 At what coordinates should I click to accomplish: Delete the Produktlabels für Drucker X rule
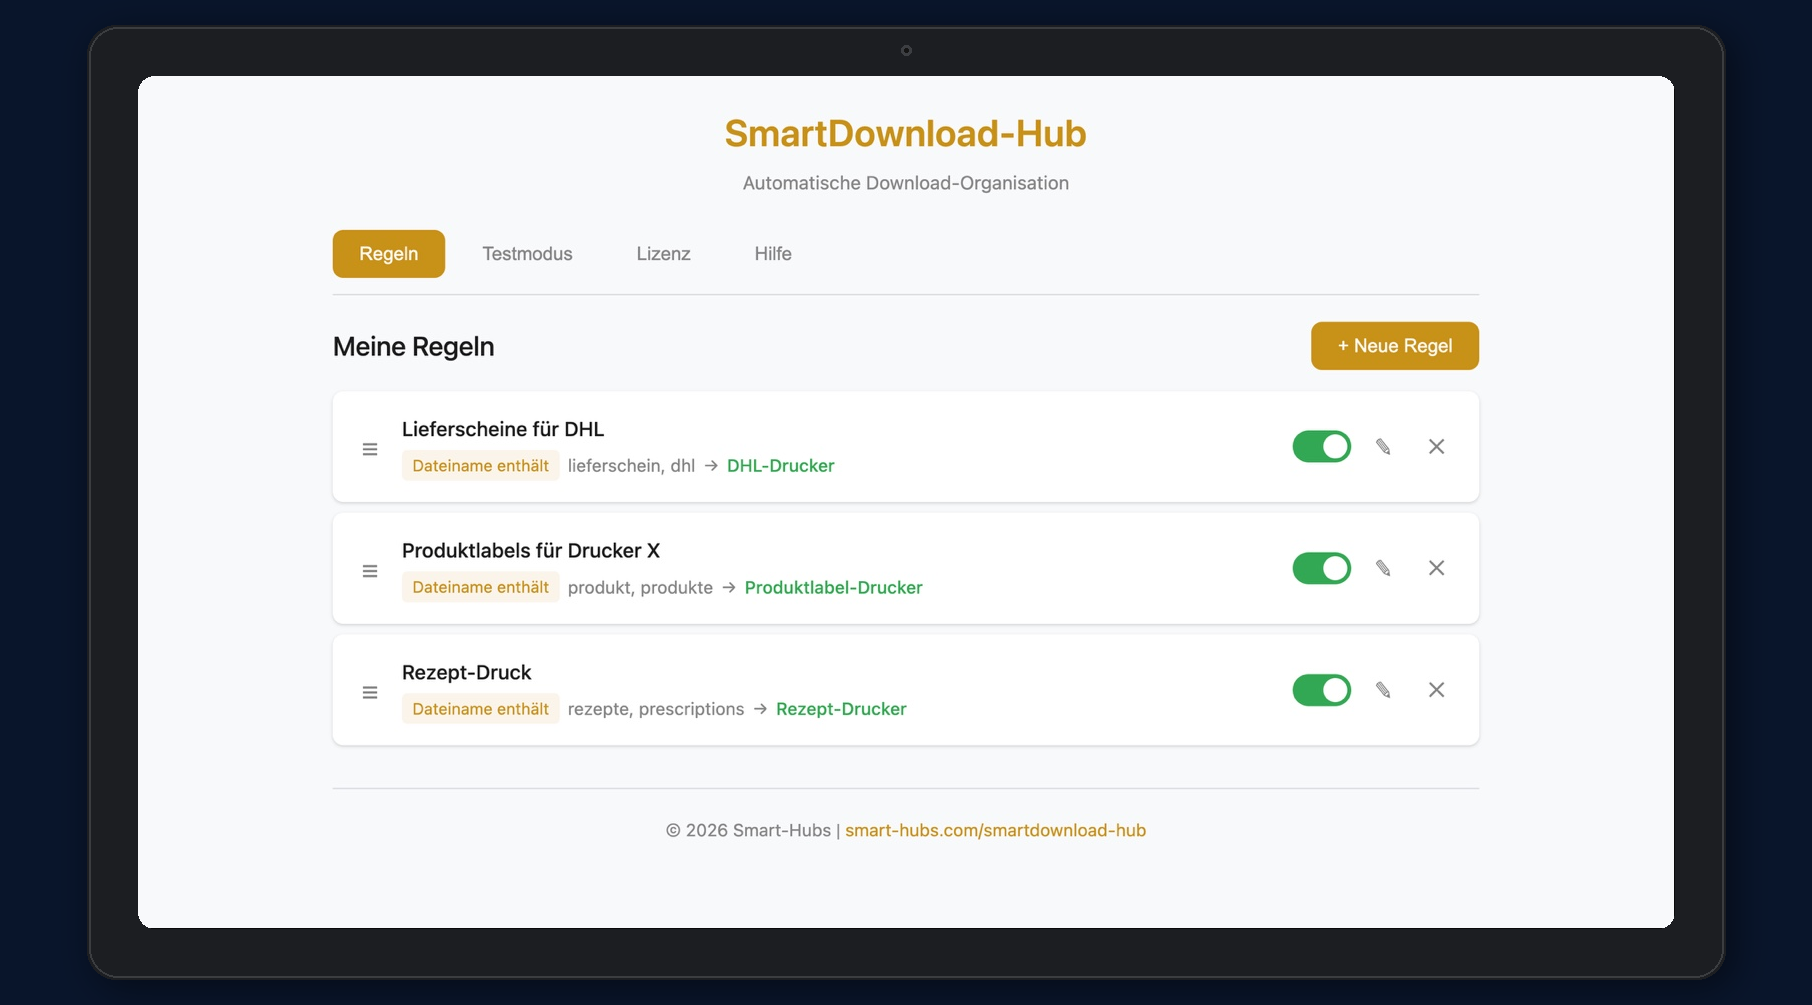point(1436,568)
